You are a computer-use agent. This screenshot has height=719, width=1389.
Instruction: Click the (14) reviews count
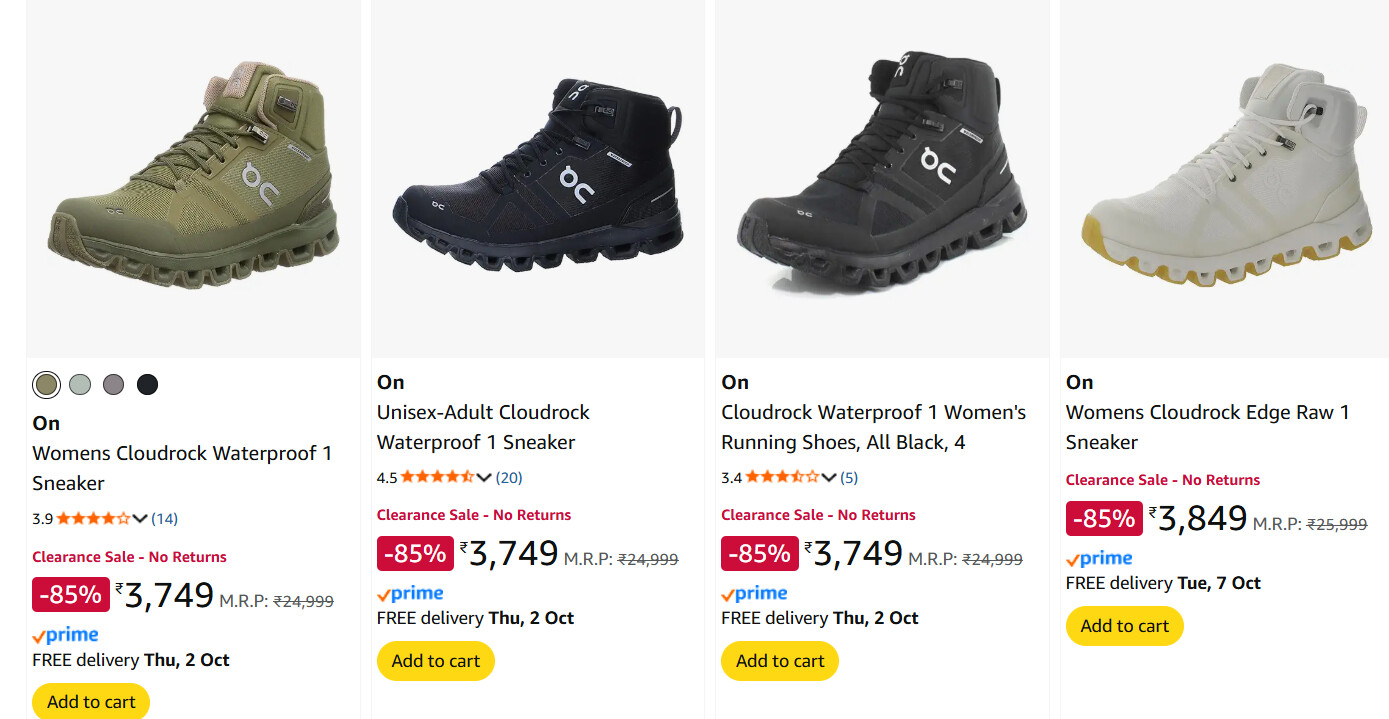coord(165,518)
